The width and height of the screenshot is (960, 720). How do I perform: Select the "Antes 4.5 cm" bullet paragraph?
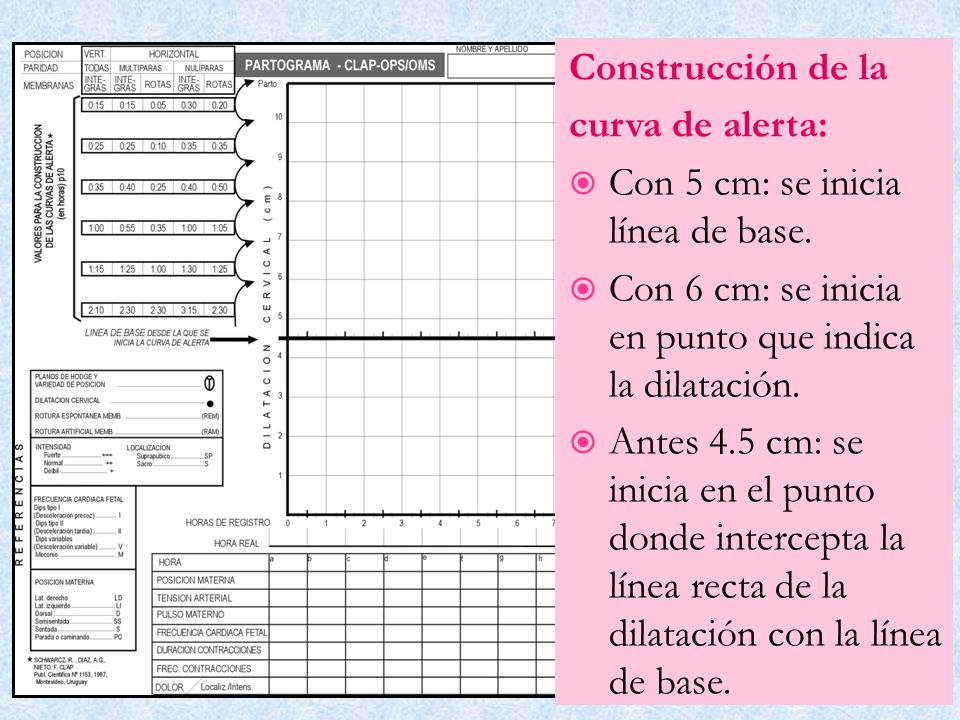click(x=774, y=561)
